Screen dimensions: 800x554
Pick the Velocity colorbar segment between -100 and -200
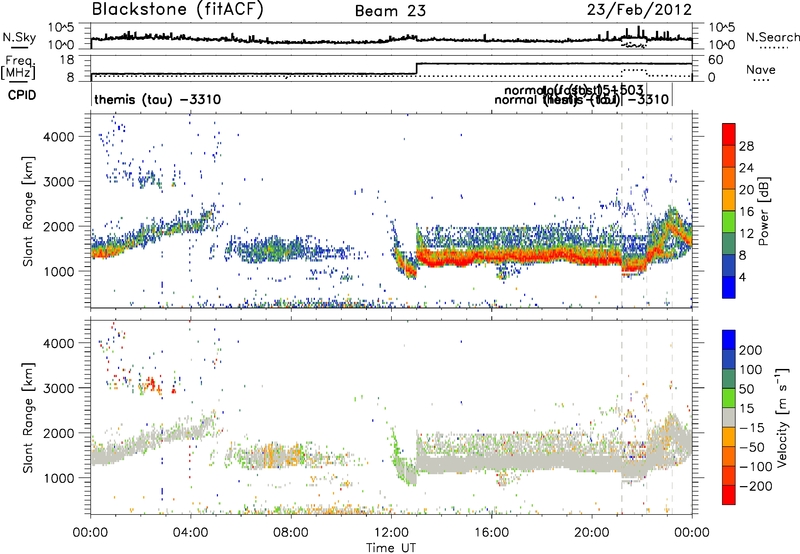click(x=729, y=475)
